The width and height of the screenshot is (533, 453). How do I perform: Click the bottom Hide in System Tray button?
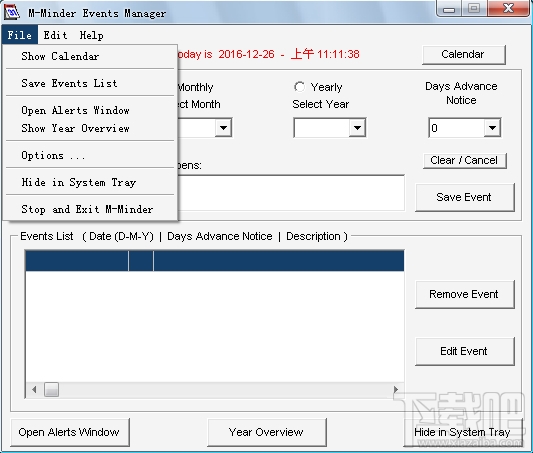click(463, 432)
